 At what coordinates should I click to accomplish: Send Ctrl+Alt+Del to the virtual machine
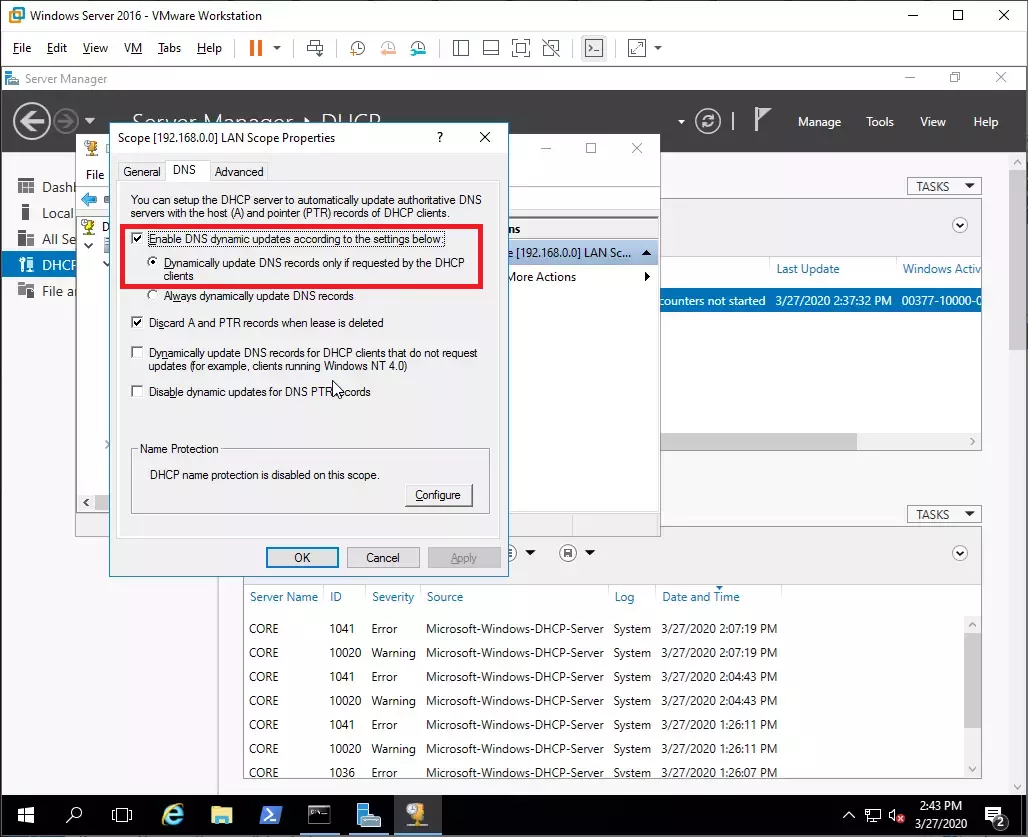click(315, 48)
